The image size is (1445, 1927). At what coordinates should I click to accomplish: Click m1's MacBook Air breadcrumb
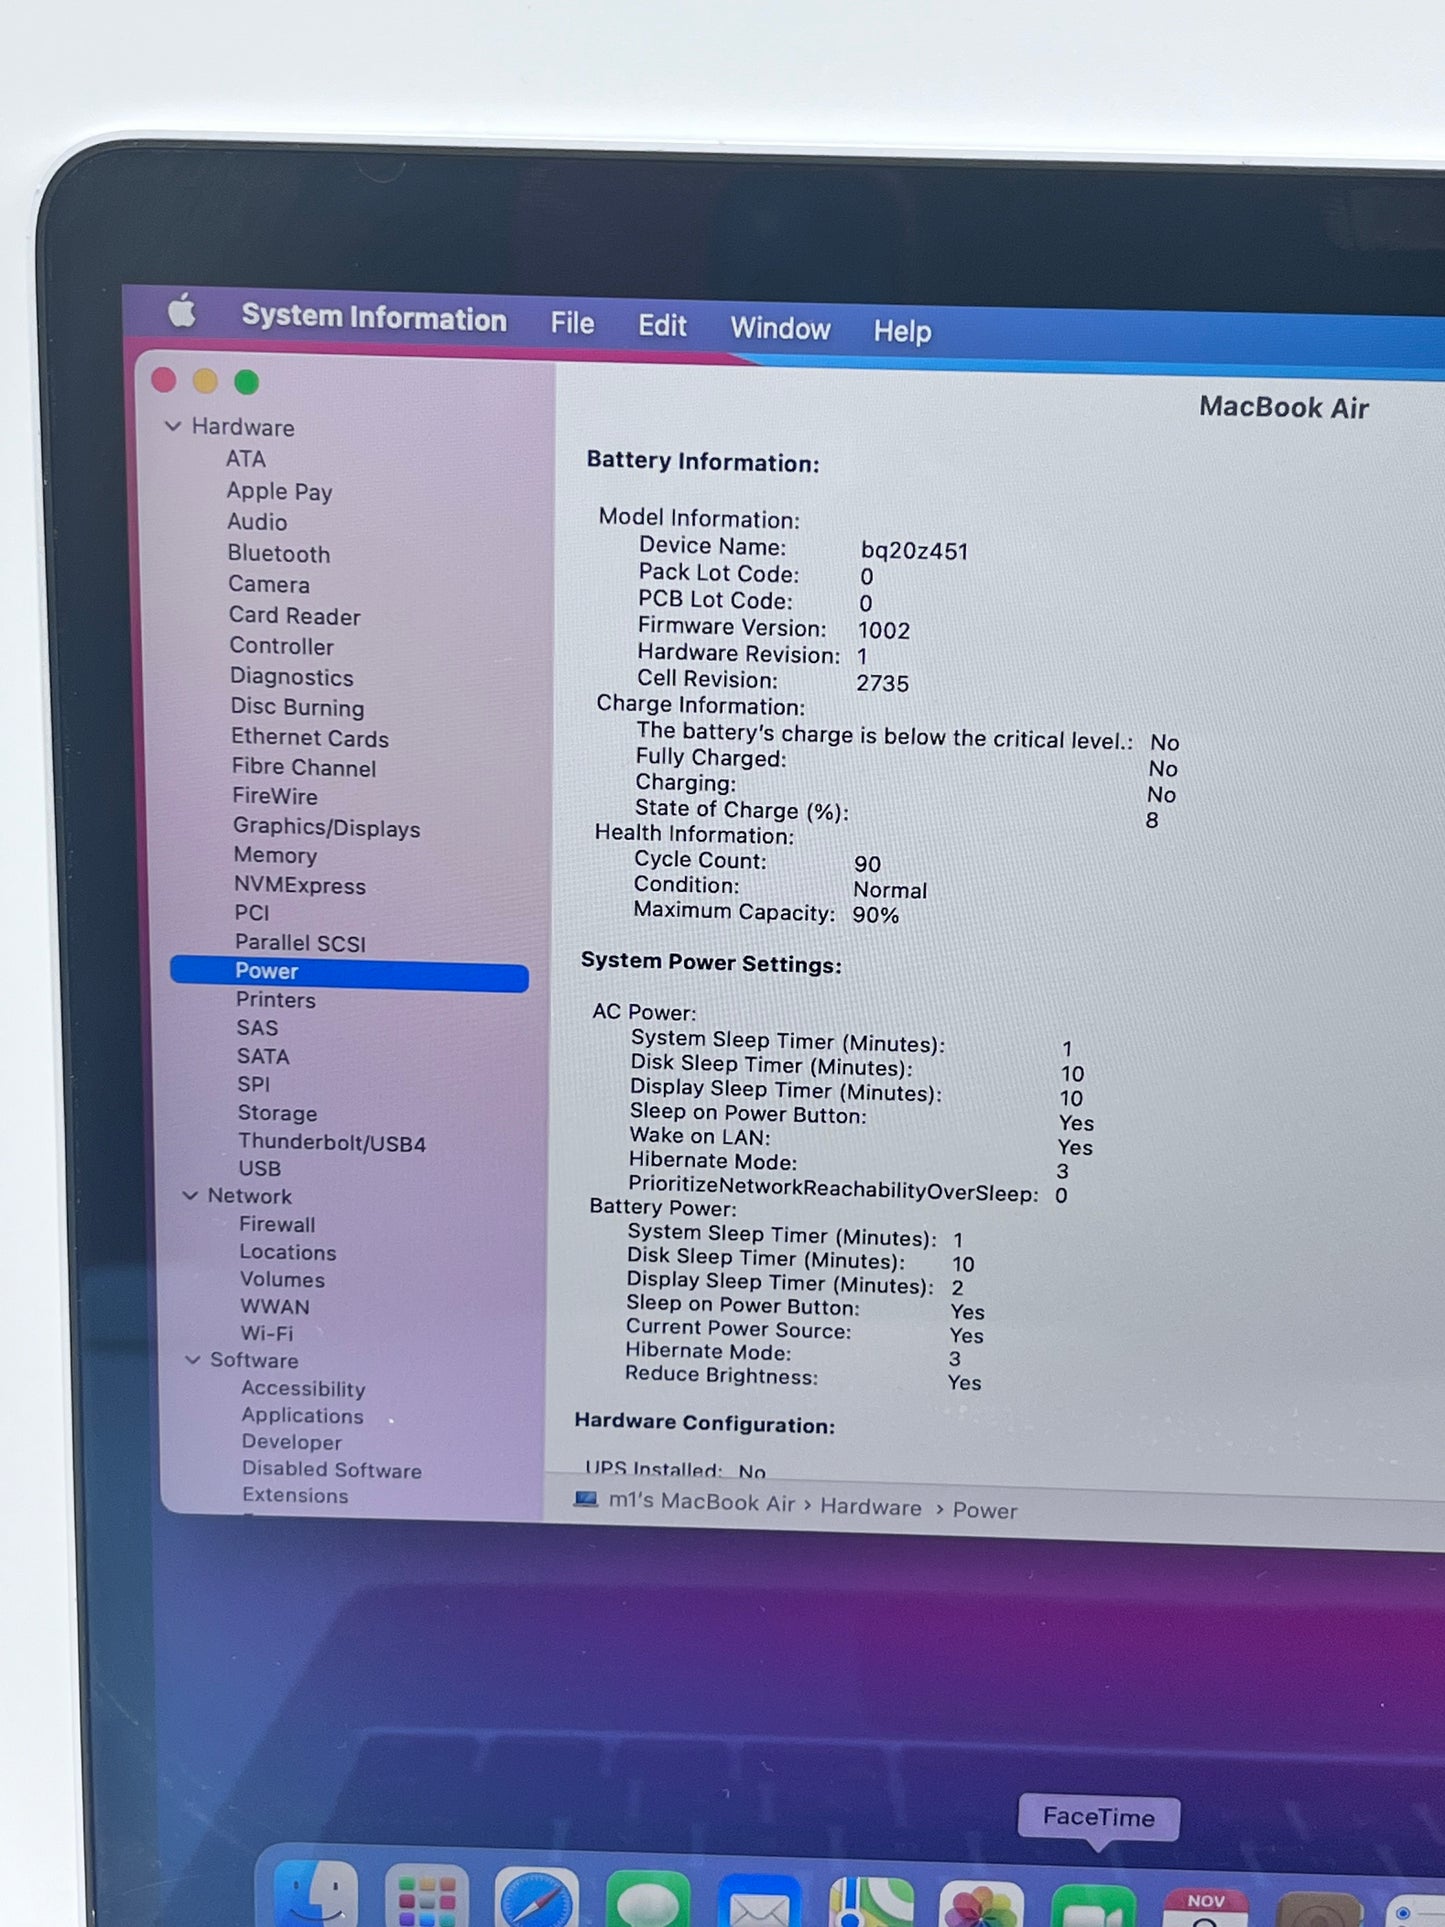click(x=701, y=1502)
